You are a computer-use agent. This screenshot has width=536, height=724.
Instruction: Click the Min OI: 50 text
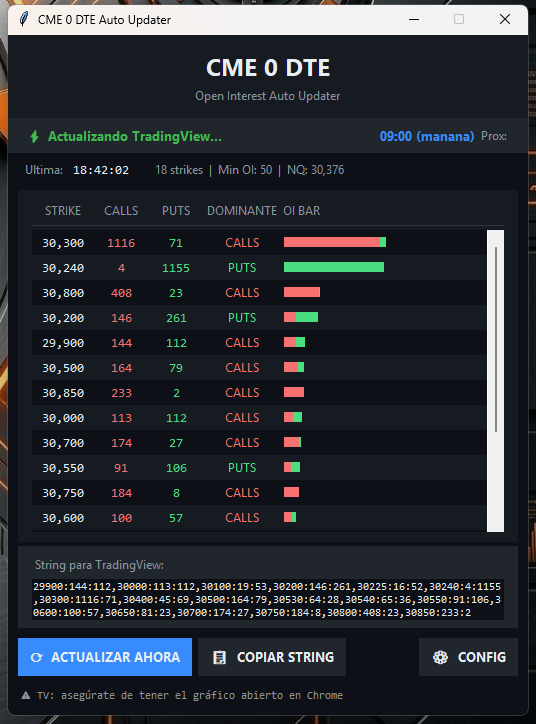245,170
